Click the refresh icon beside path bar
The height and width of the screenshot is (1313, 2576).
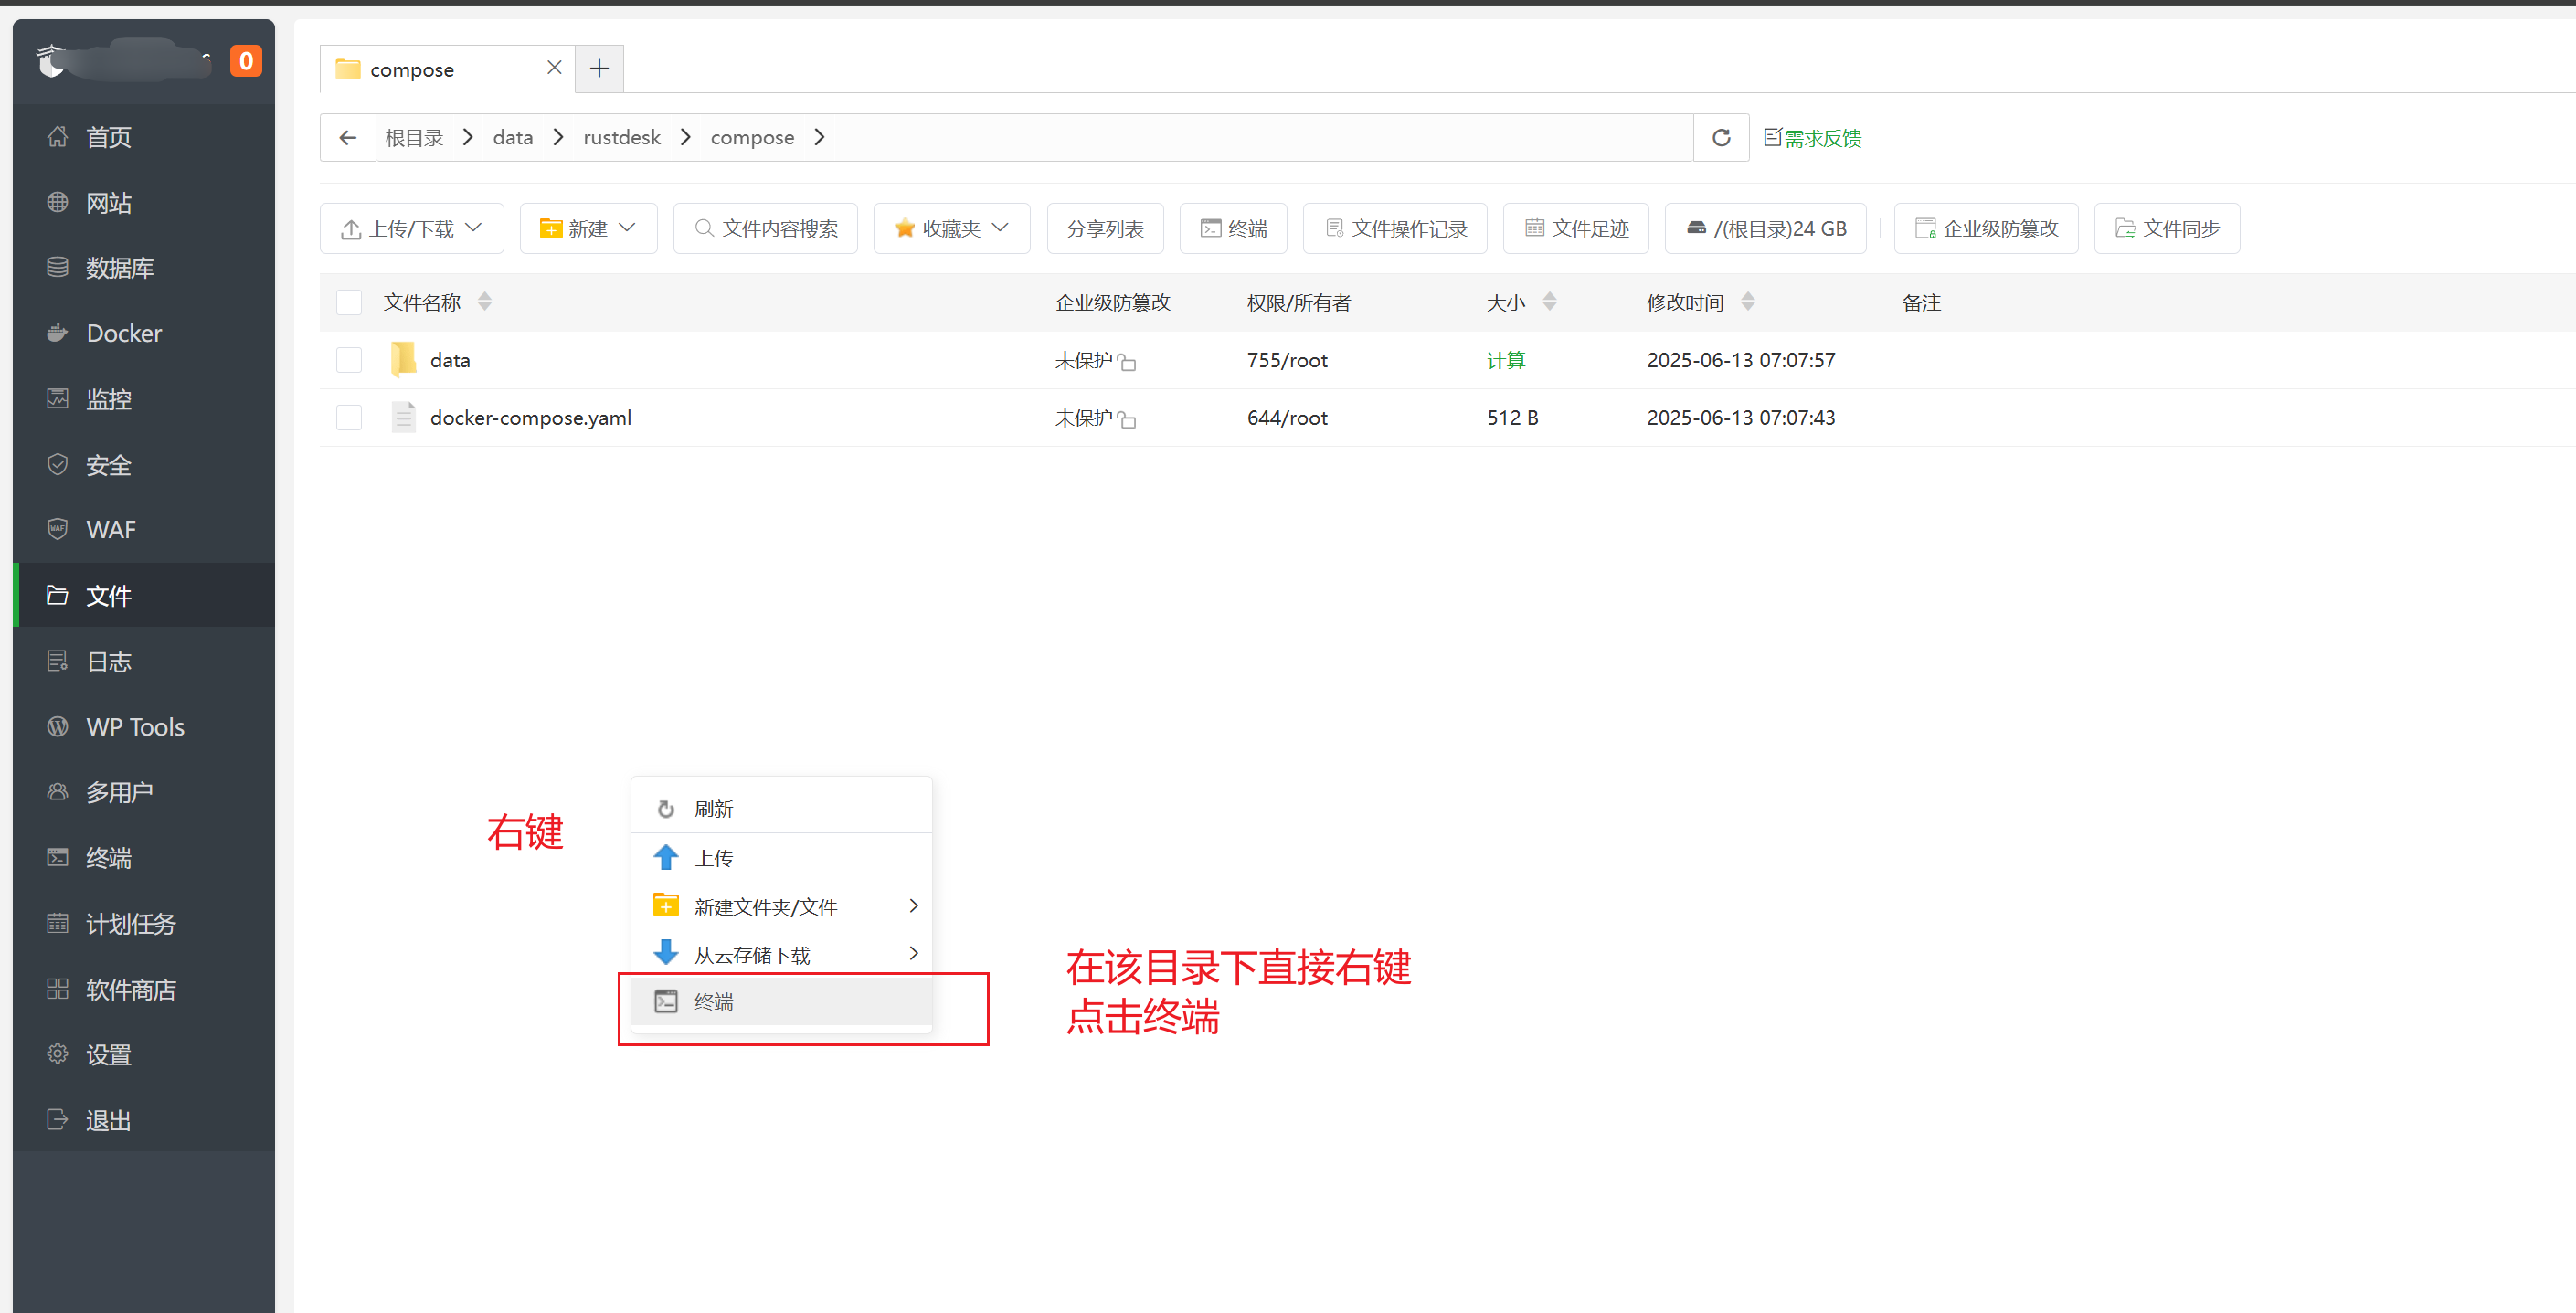tap(1720, 138)
